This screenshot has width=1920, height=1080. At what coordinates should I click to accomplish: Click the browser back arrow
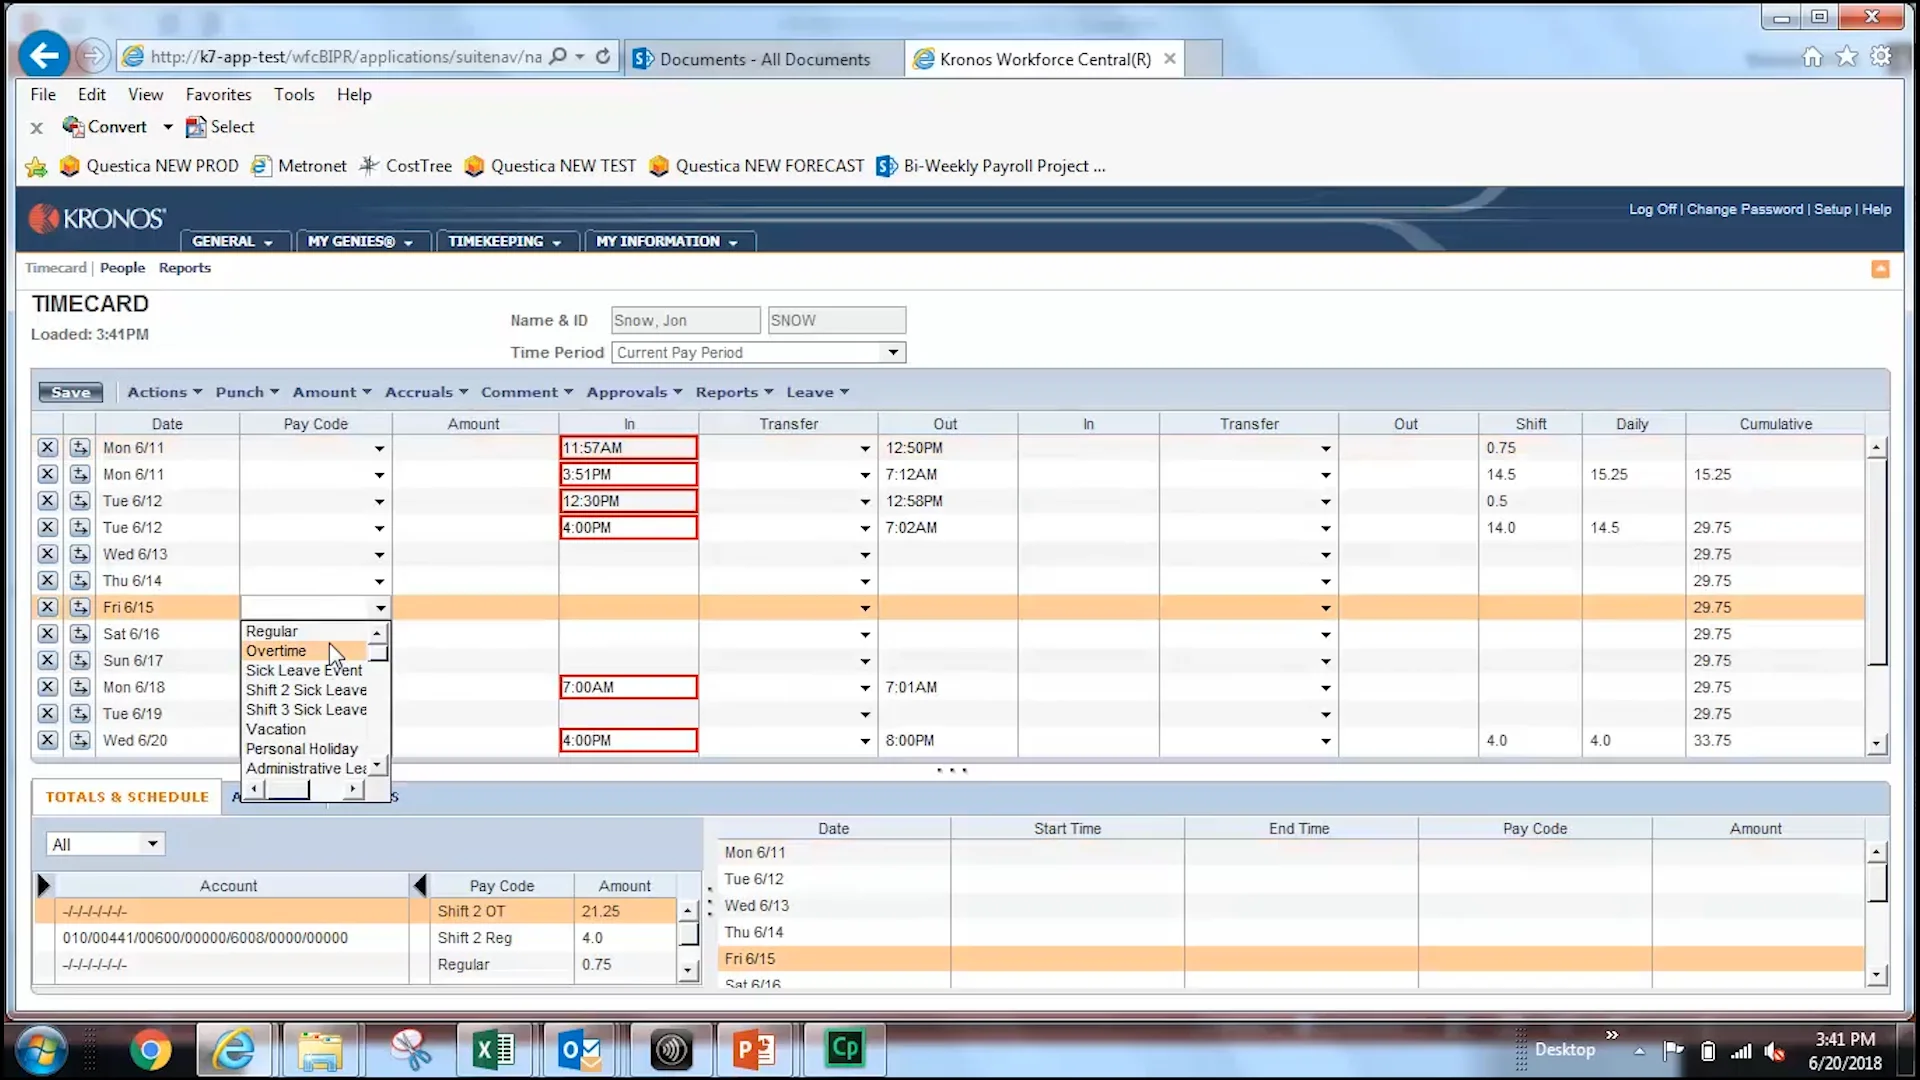point(44,54)
